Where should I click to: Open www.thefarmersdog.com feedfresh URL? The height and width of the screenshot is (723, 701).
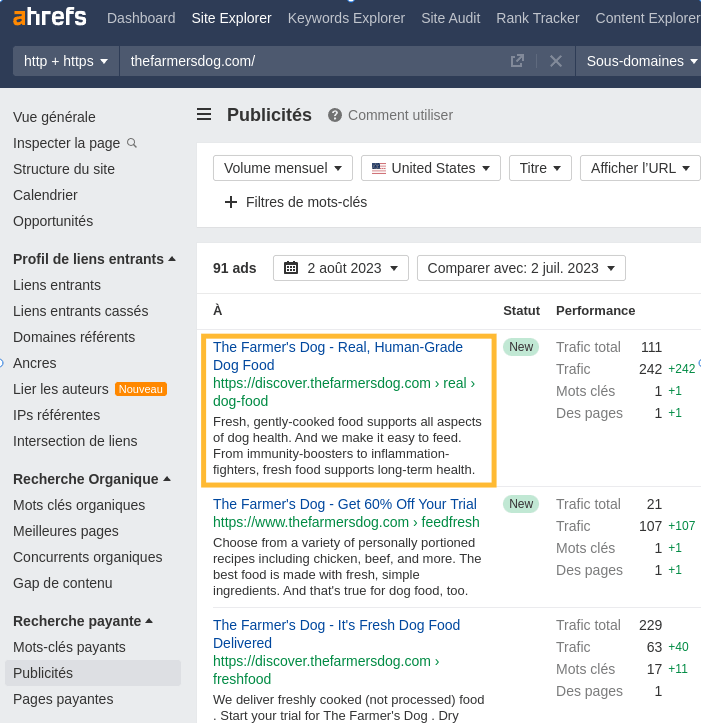[x=346, y=522]
